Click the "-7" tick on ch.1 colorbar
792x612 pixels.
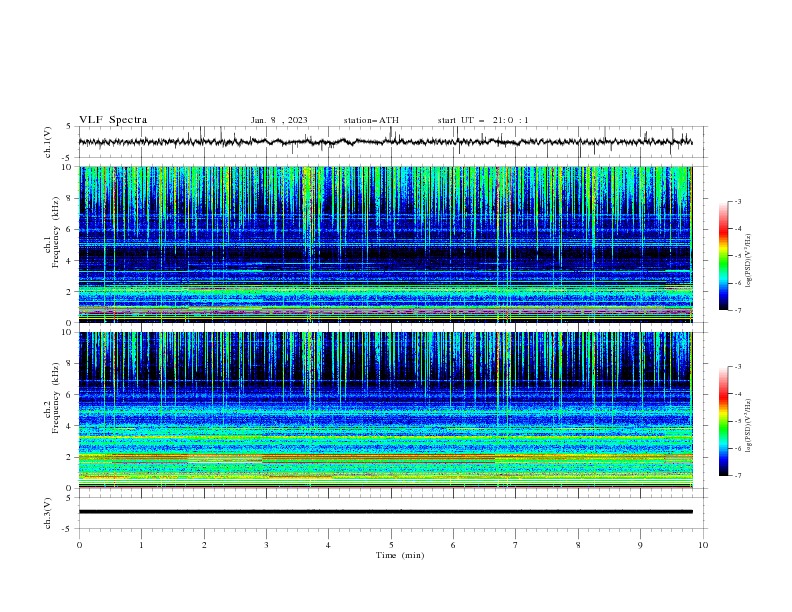[x=737, y=310]
